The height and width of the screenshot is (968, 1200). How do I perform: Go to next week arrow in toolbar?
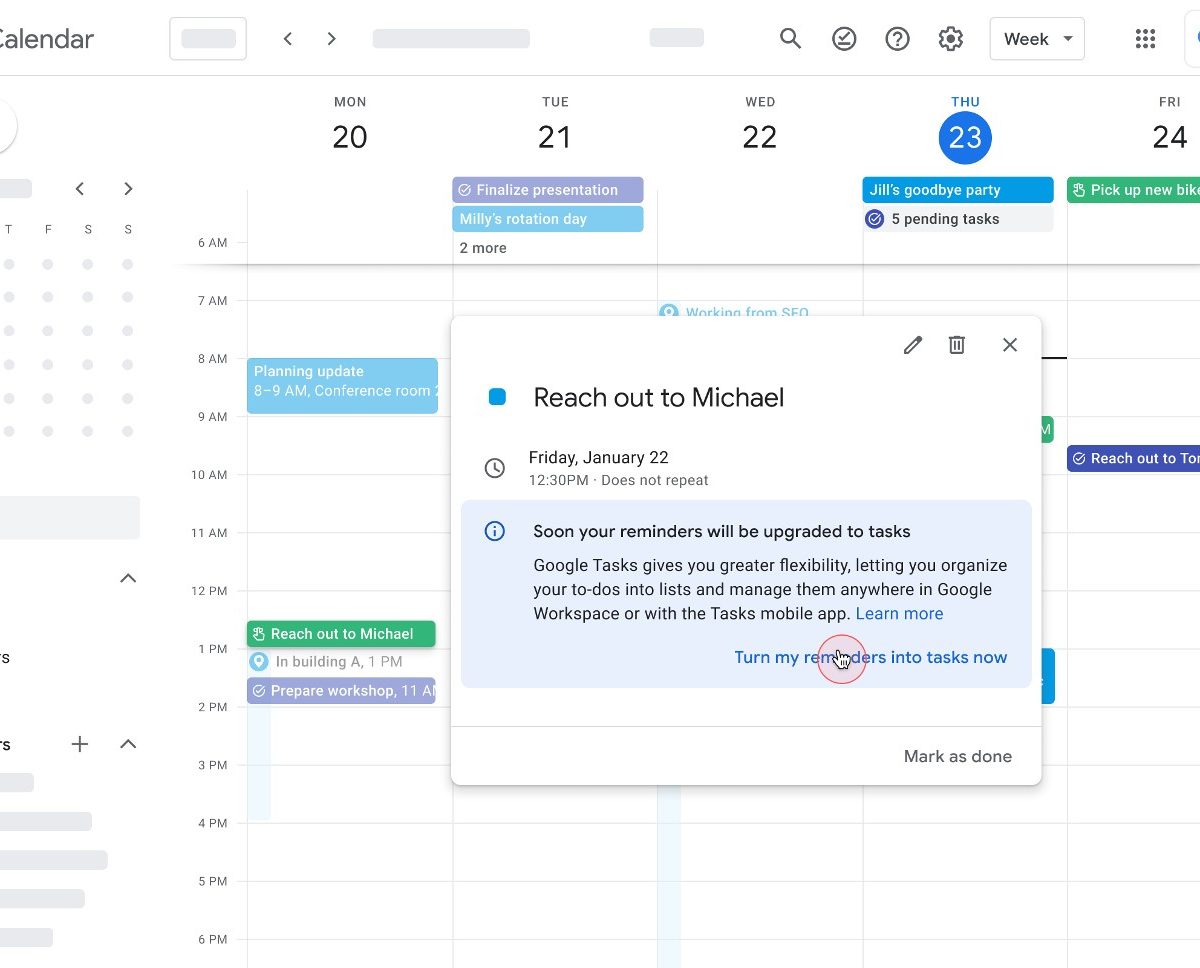pyautogui.click(x=332, y=39)
